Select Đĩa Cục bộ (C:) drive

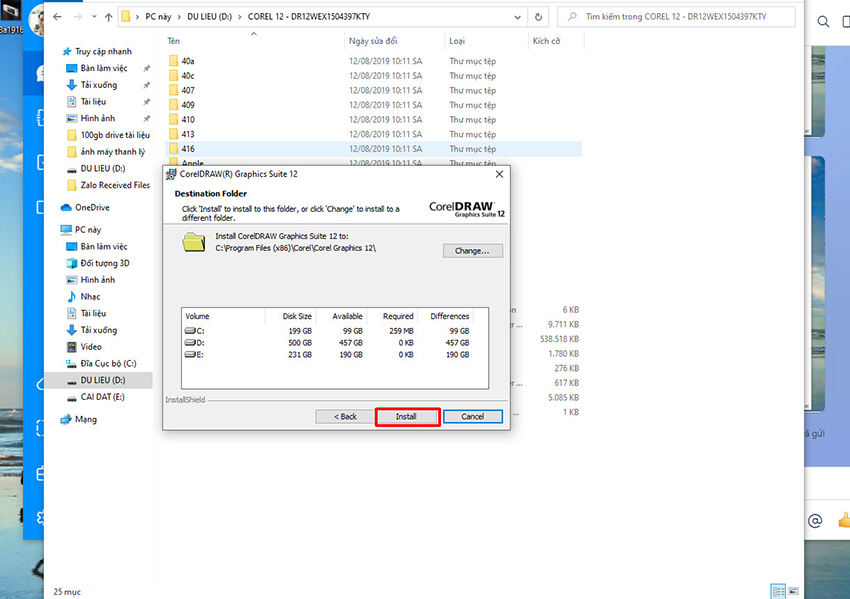click(x=108, y=363)
